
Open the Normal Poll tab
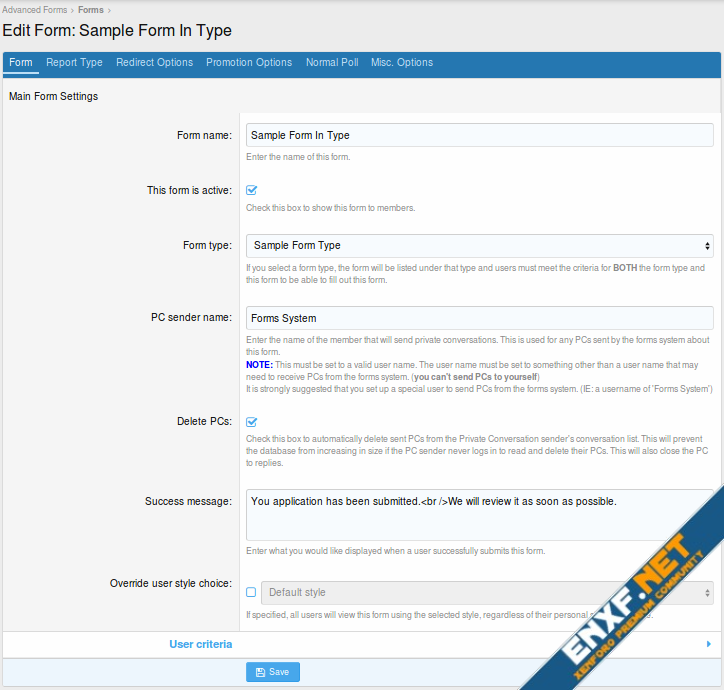click(332, 62)
